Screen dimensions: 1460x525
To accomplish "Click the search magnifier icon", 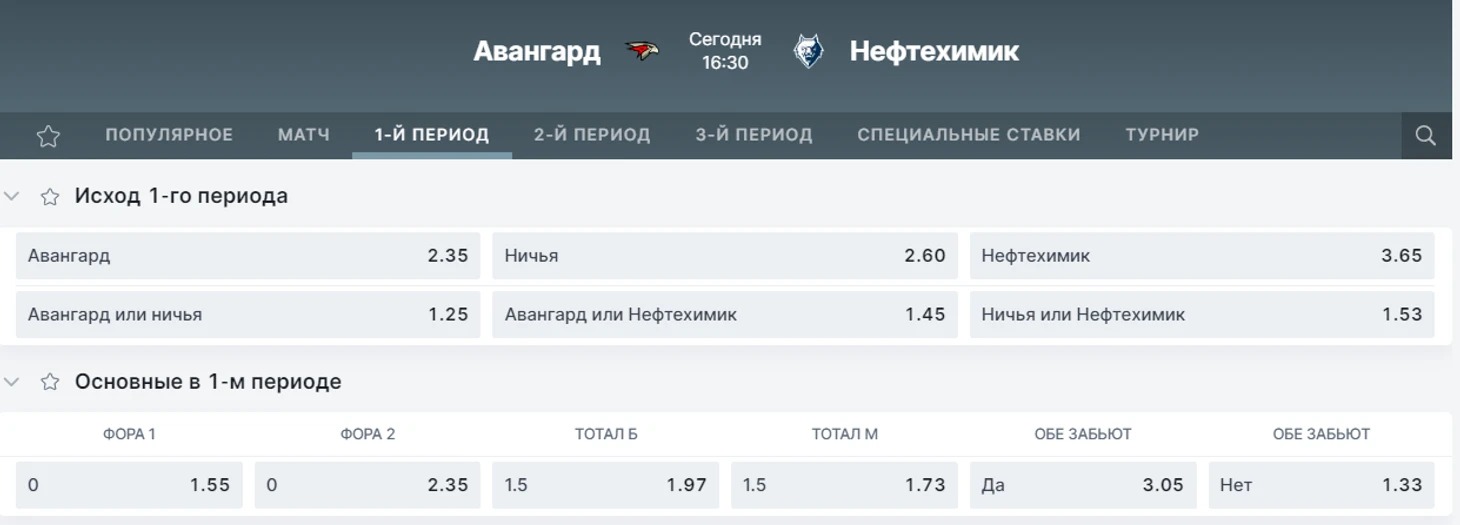I will [1426, 135].
